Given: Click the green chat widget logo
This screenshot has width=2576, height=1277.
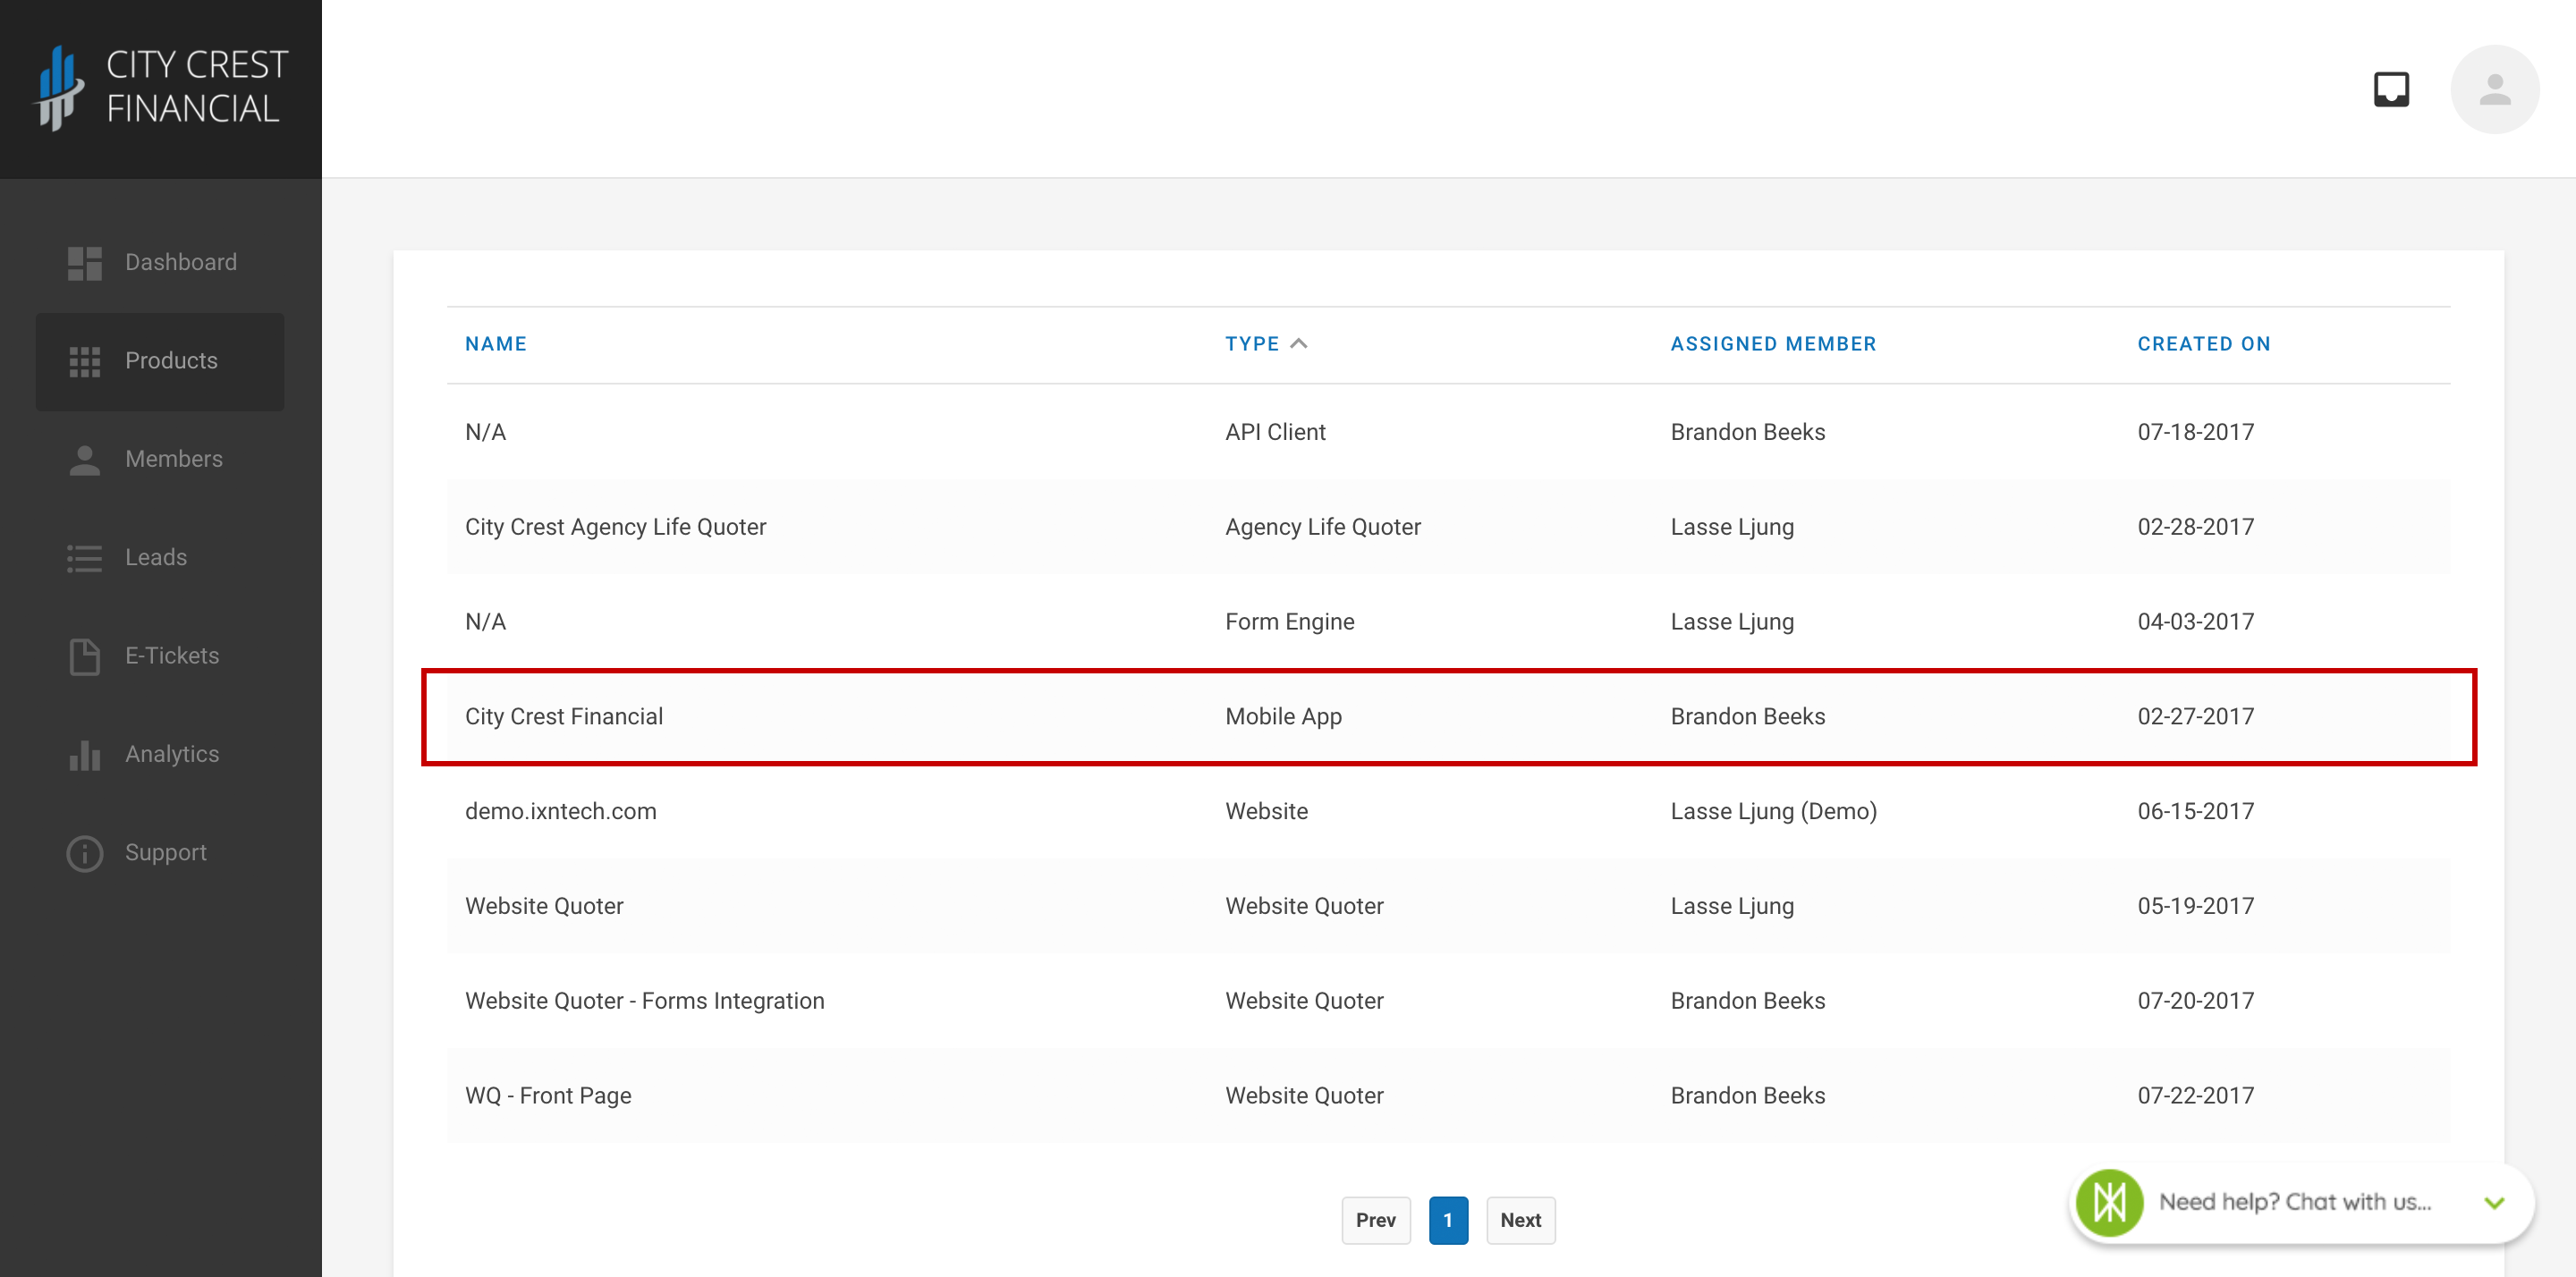Looking at the screenshot, I should tap(2108, 1202).
